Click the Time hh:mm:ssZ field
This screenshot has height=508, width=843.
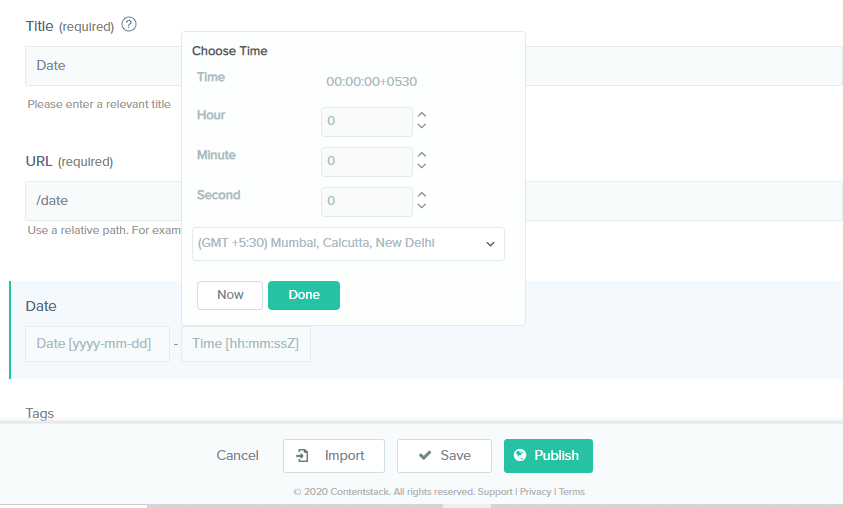click(246, 344)
